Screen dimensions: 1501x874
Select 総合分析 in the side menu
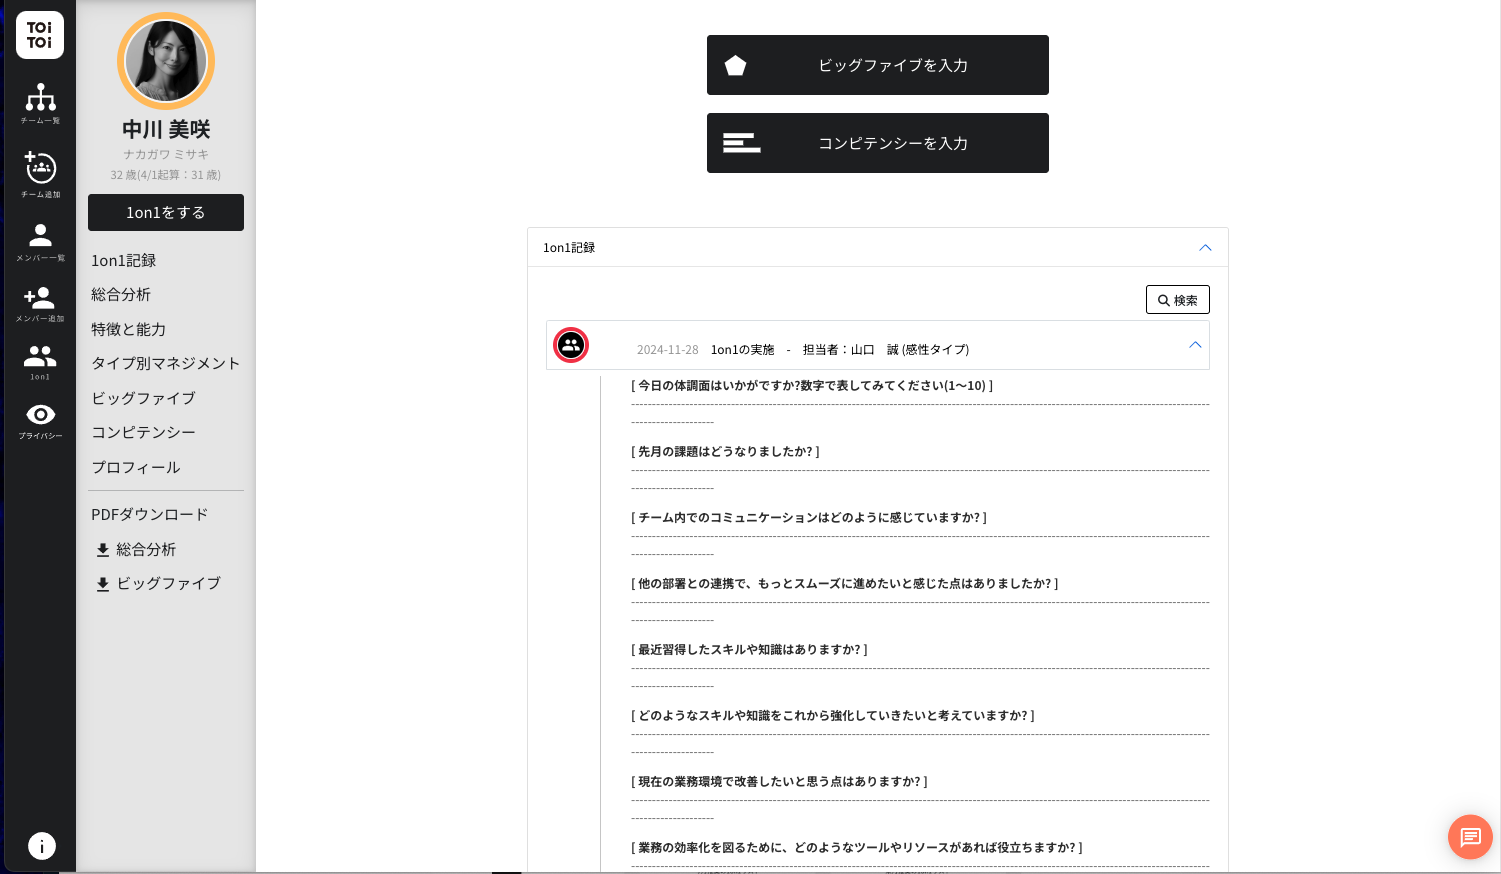(121, 295)
